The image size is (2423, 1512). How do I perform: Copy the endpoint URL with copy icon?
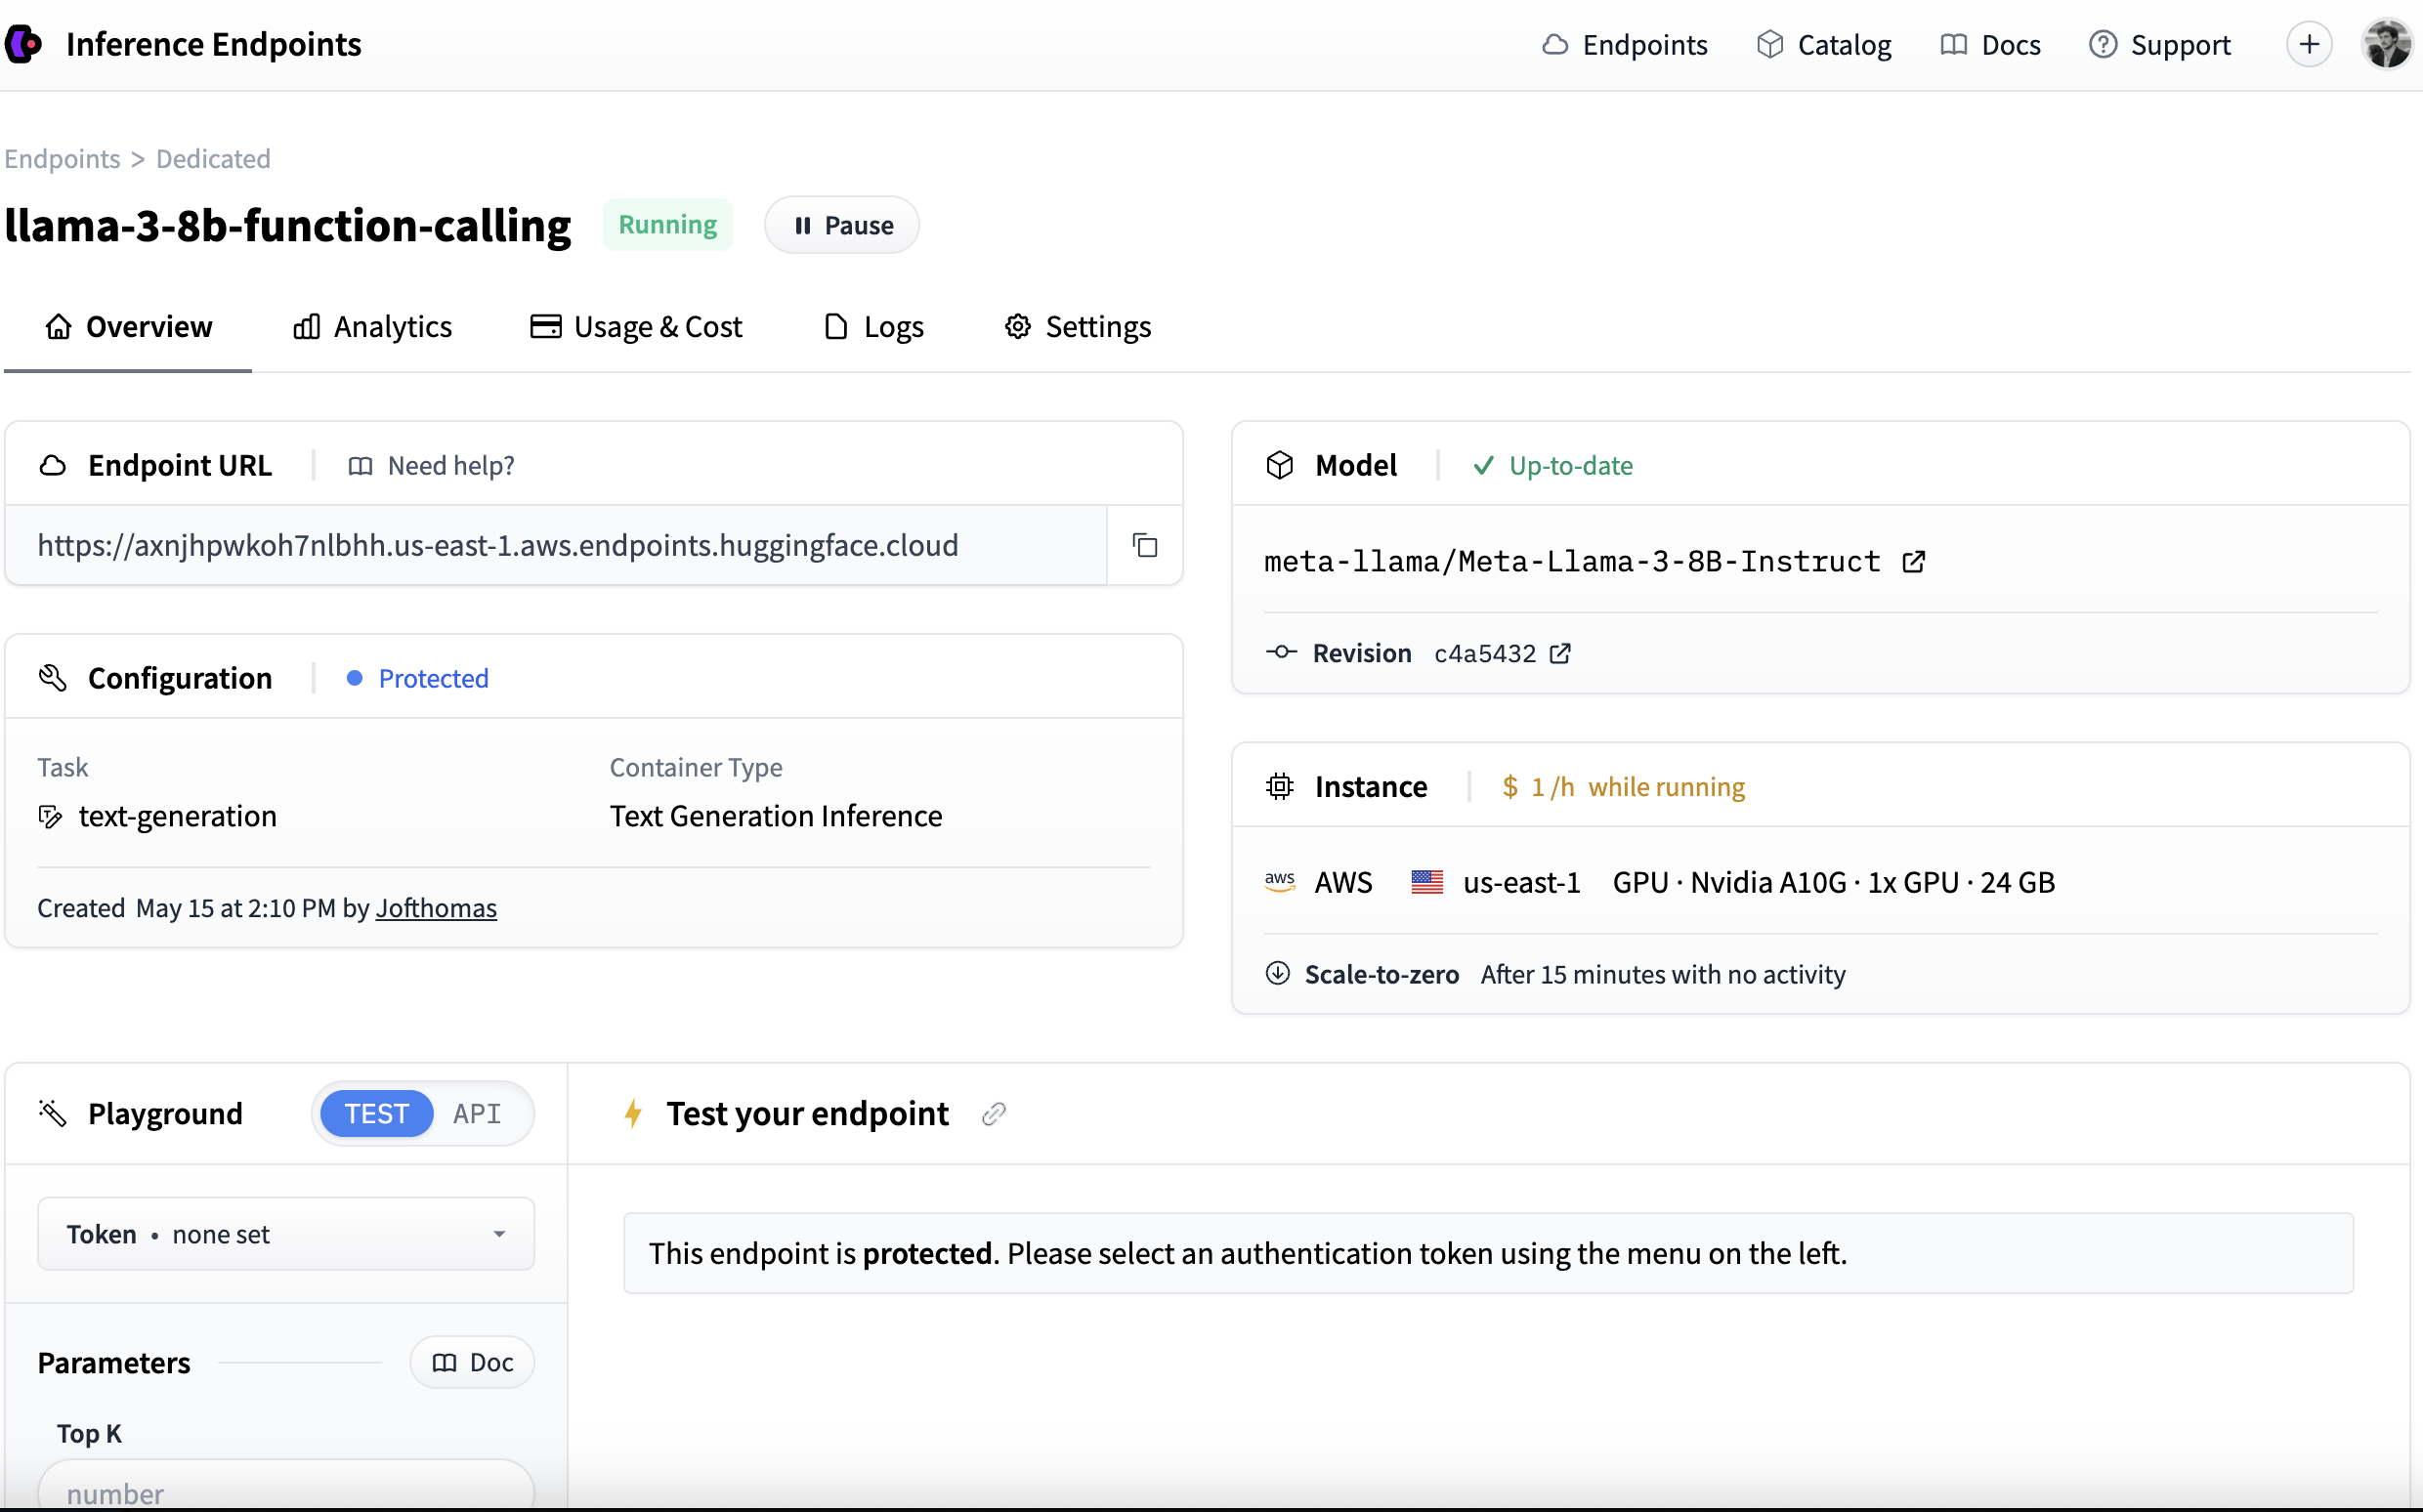click(x=1144, y=545)
